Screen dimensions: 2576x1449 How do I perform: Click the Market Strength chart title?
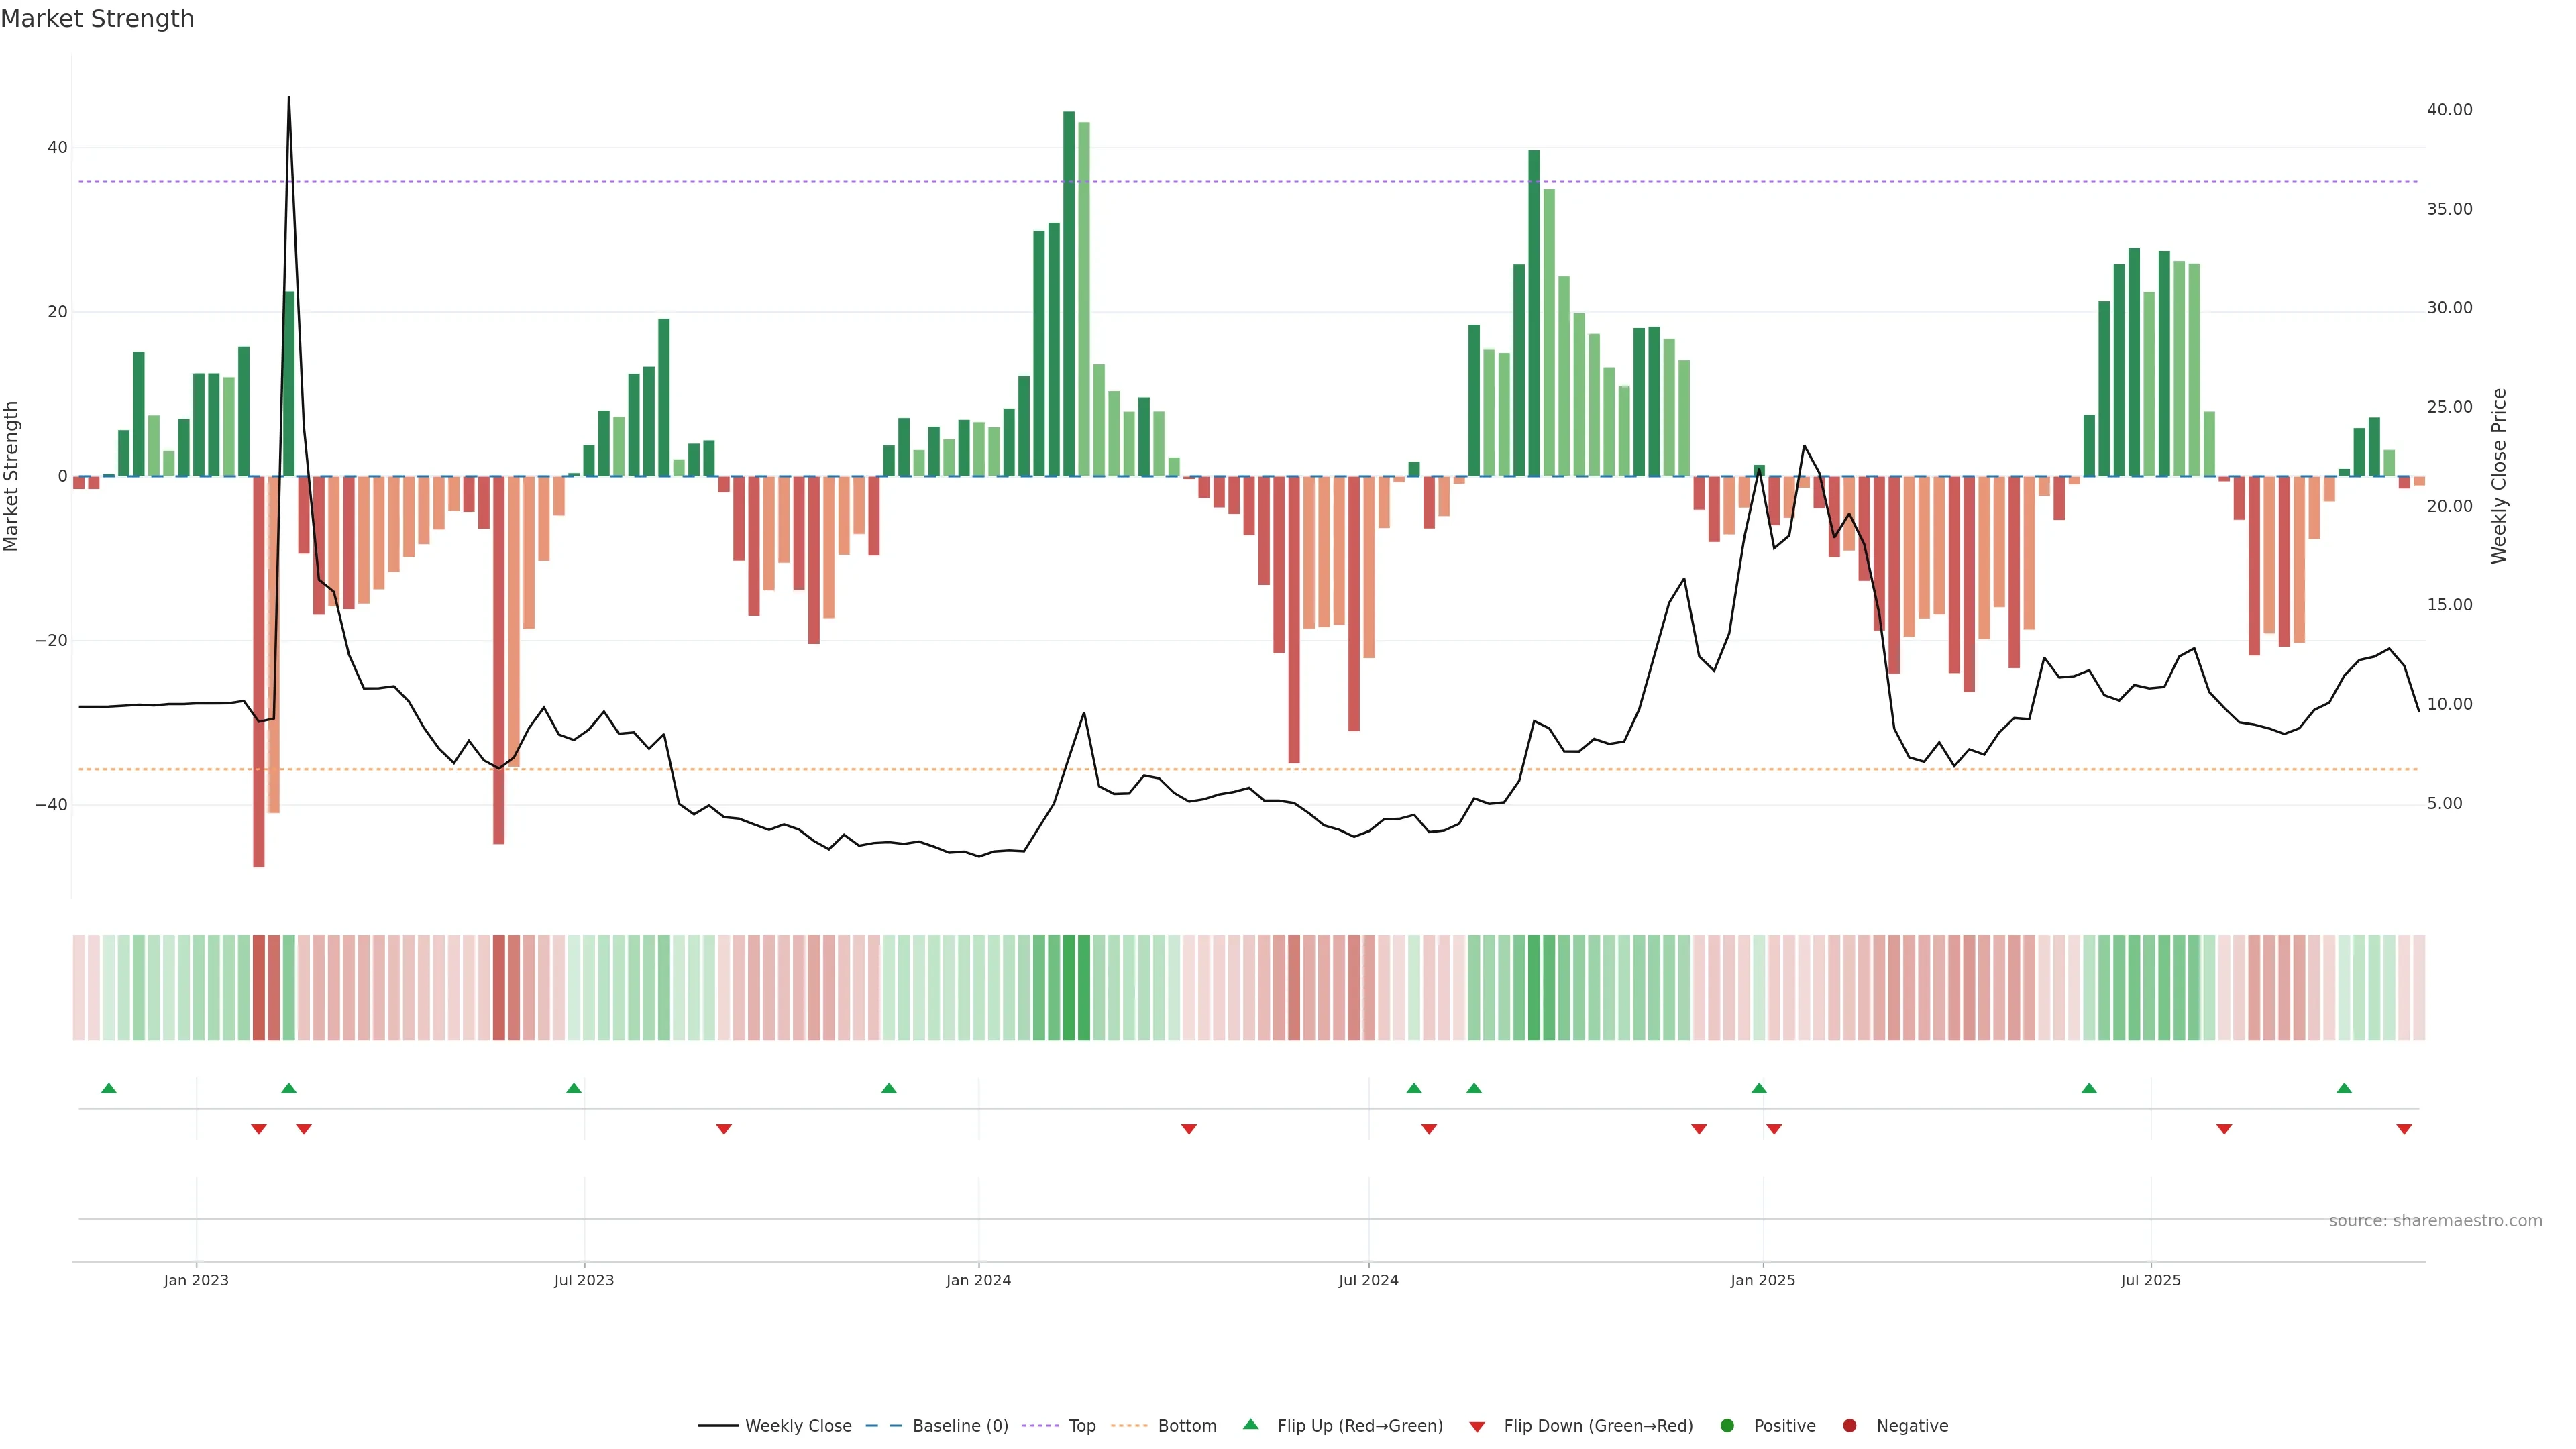(x=98, y=19)
